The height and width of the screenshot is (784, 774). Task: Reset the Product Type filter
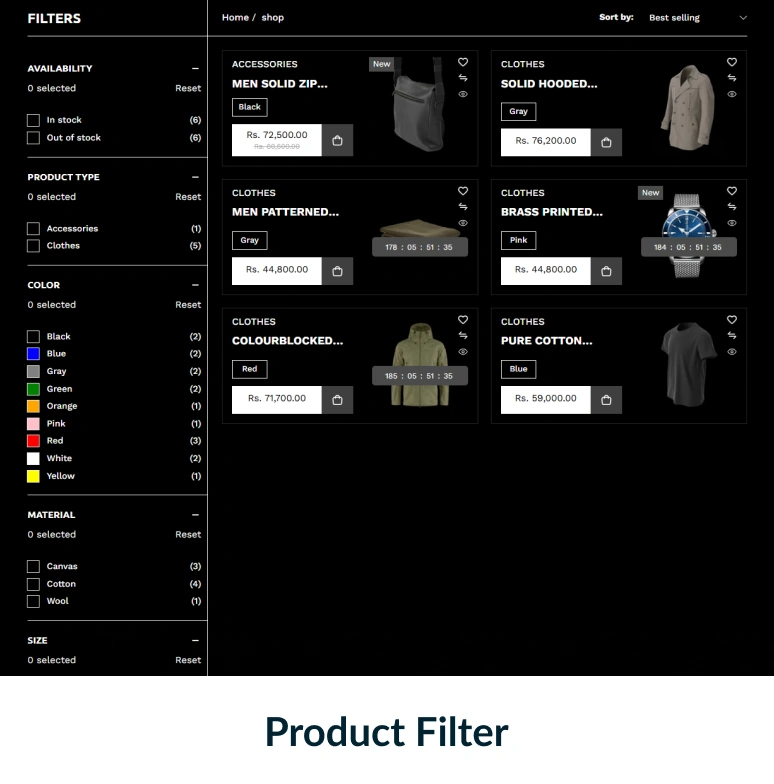(188, 196)
